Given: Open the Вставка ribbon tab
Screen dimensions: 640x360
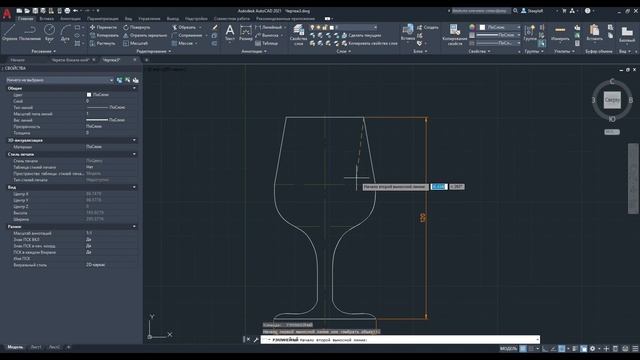Looking at the screenshot, I should coord(47,19).
